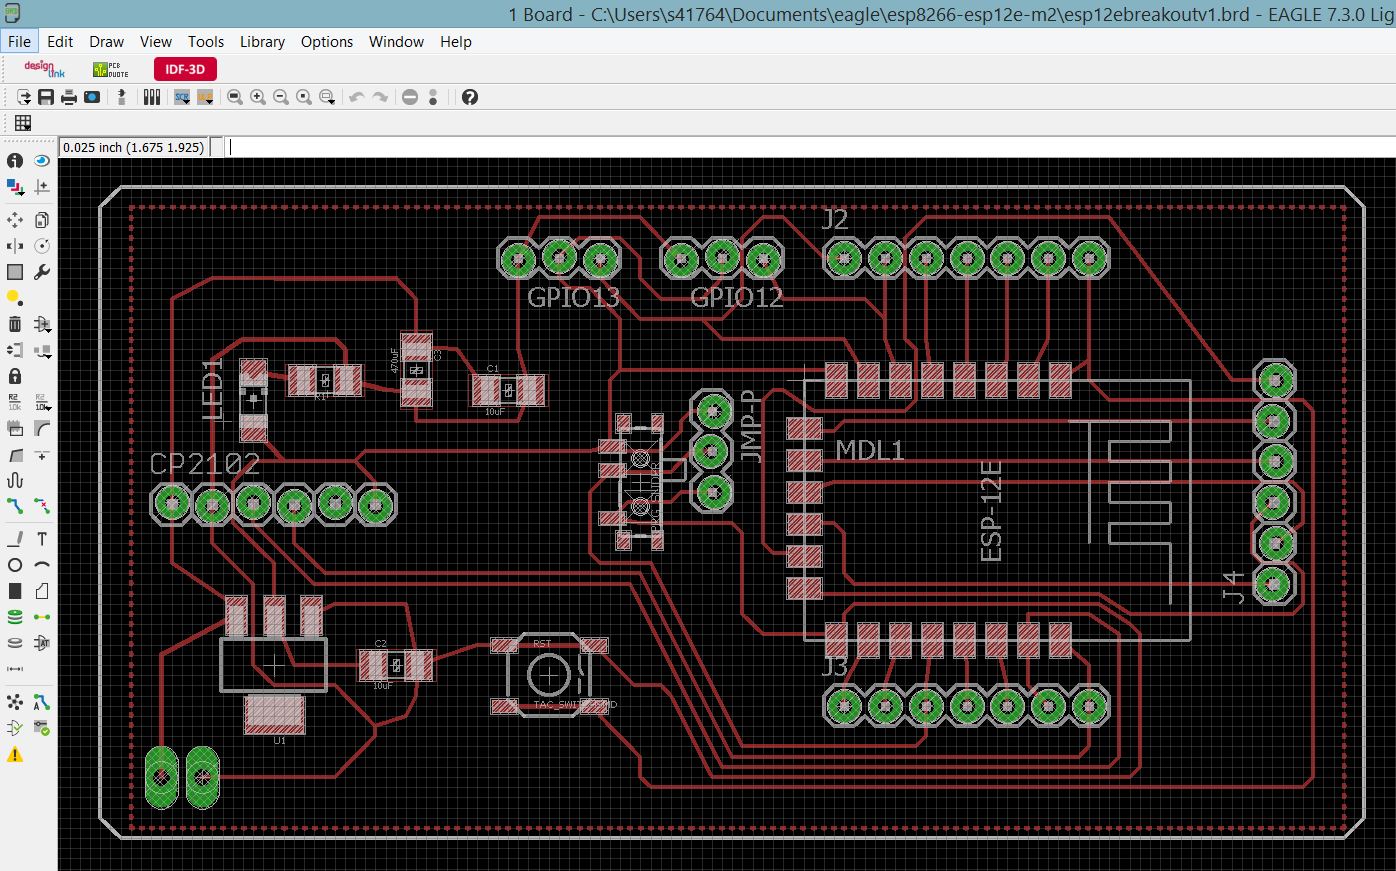Open the Window menu

[x=396, y=41]
